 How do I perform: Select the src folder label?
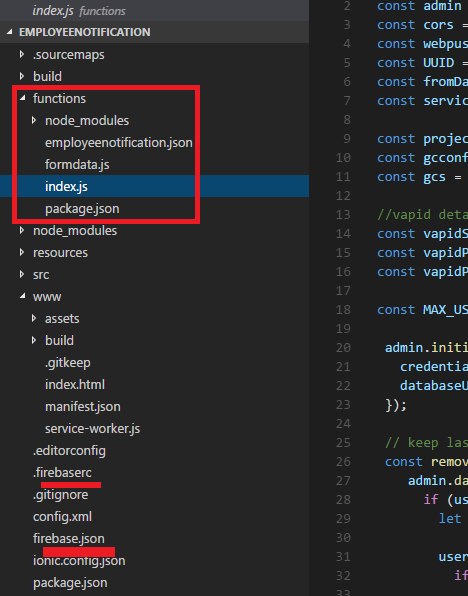(x=41, y=275)
